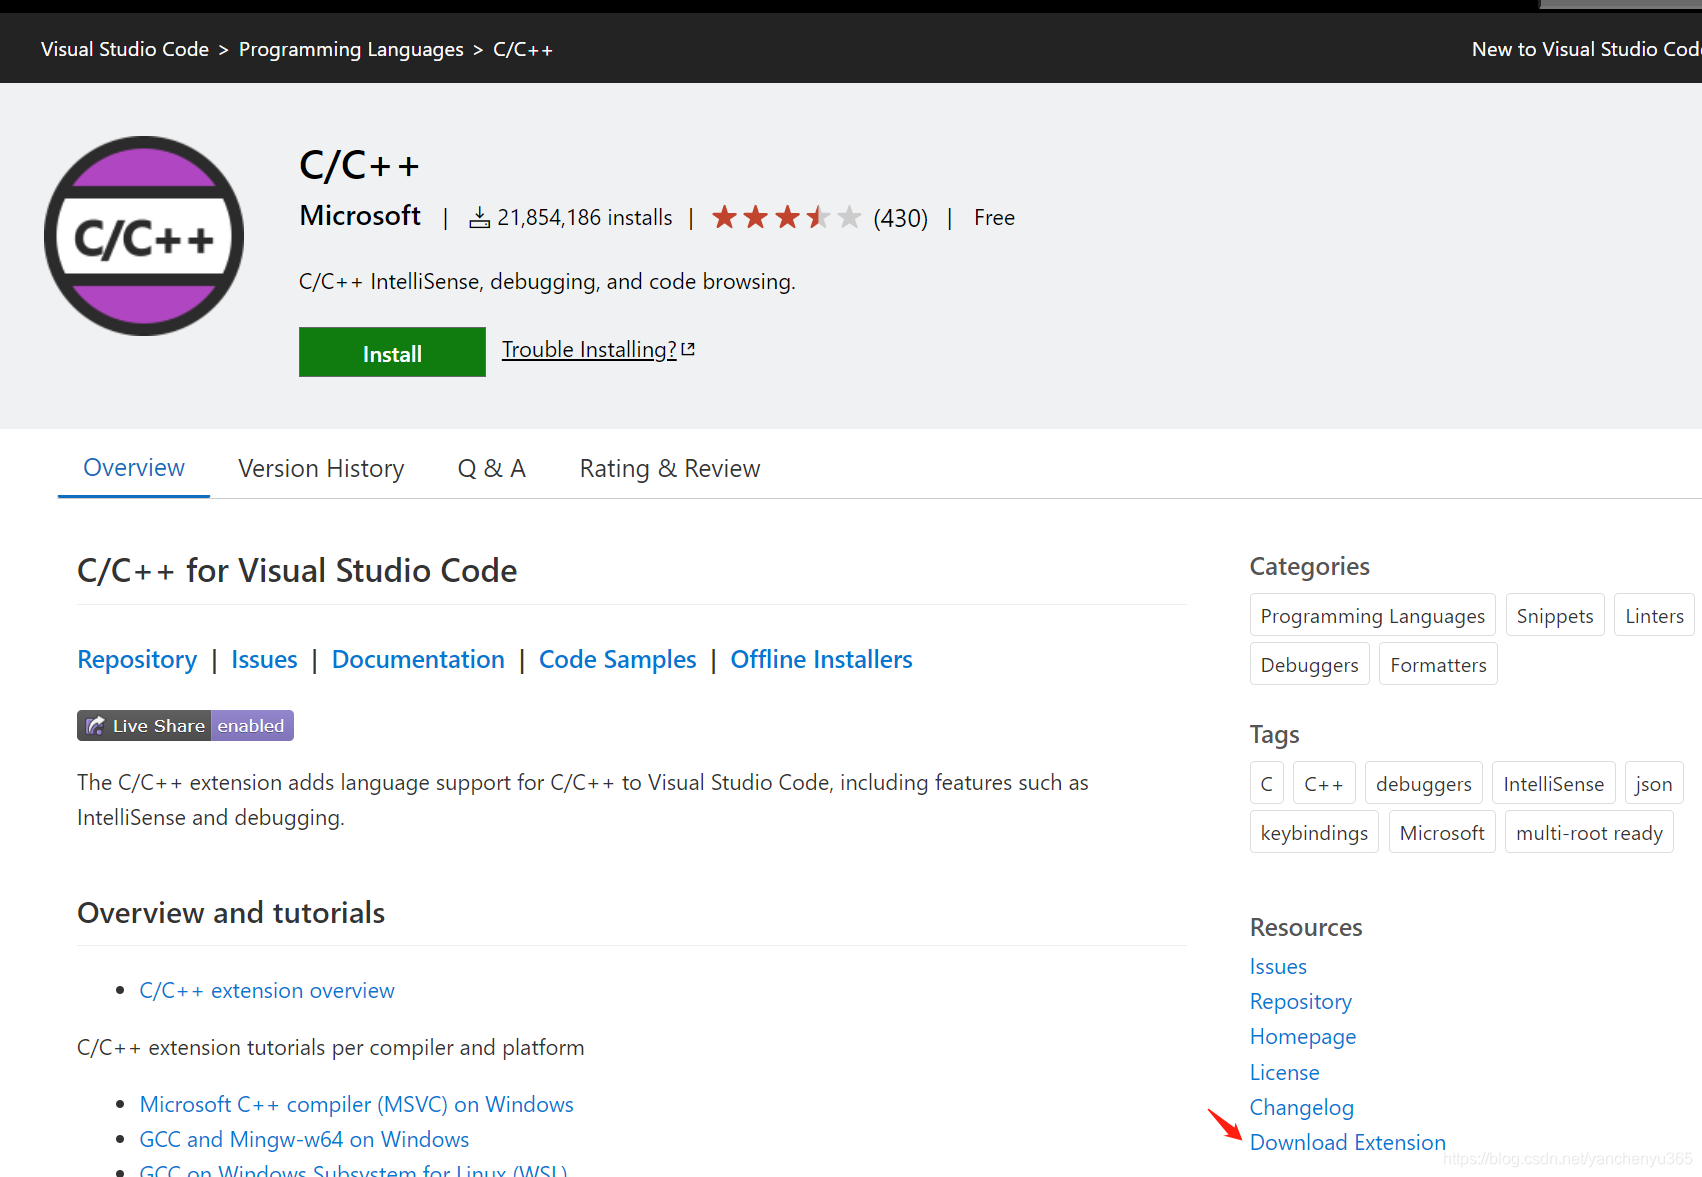Open the Trouble Installing? link

click(x=598, y=349)
